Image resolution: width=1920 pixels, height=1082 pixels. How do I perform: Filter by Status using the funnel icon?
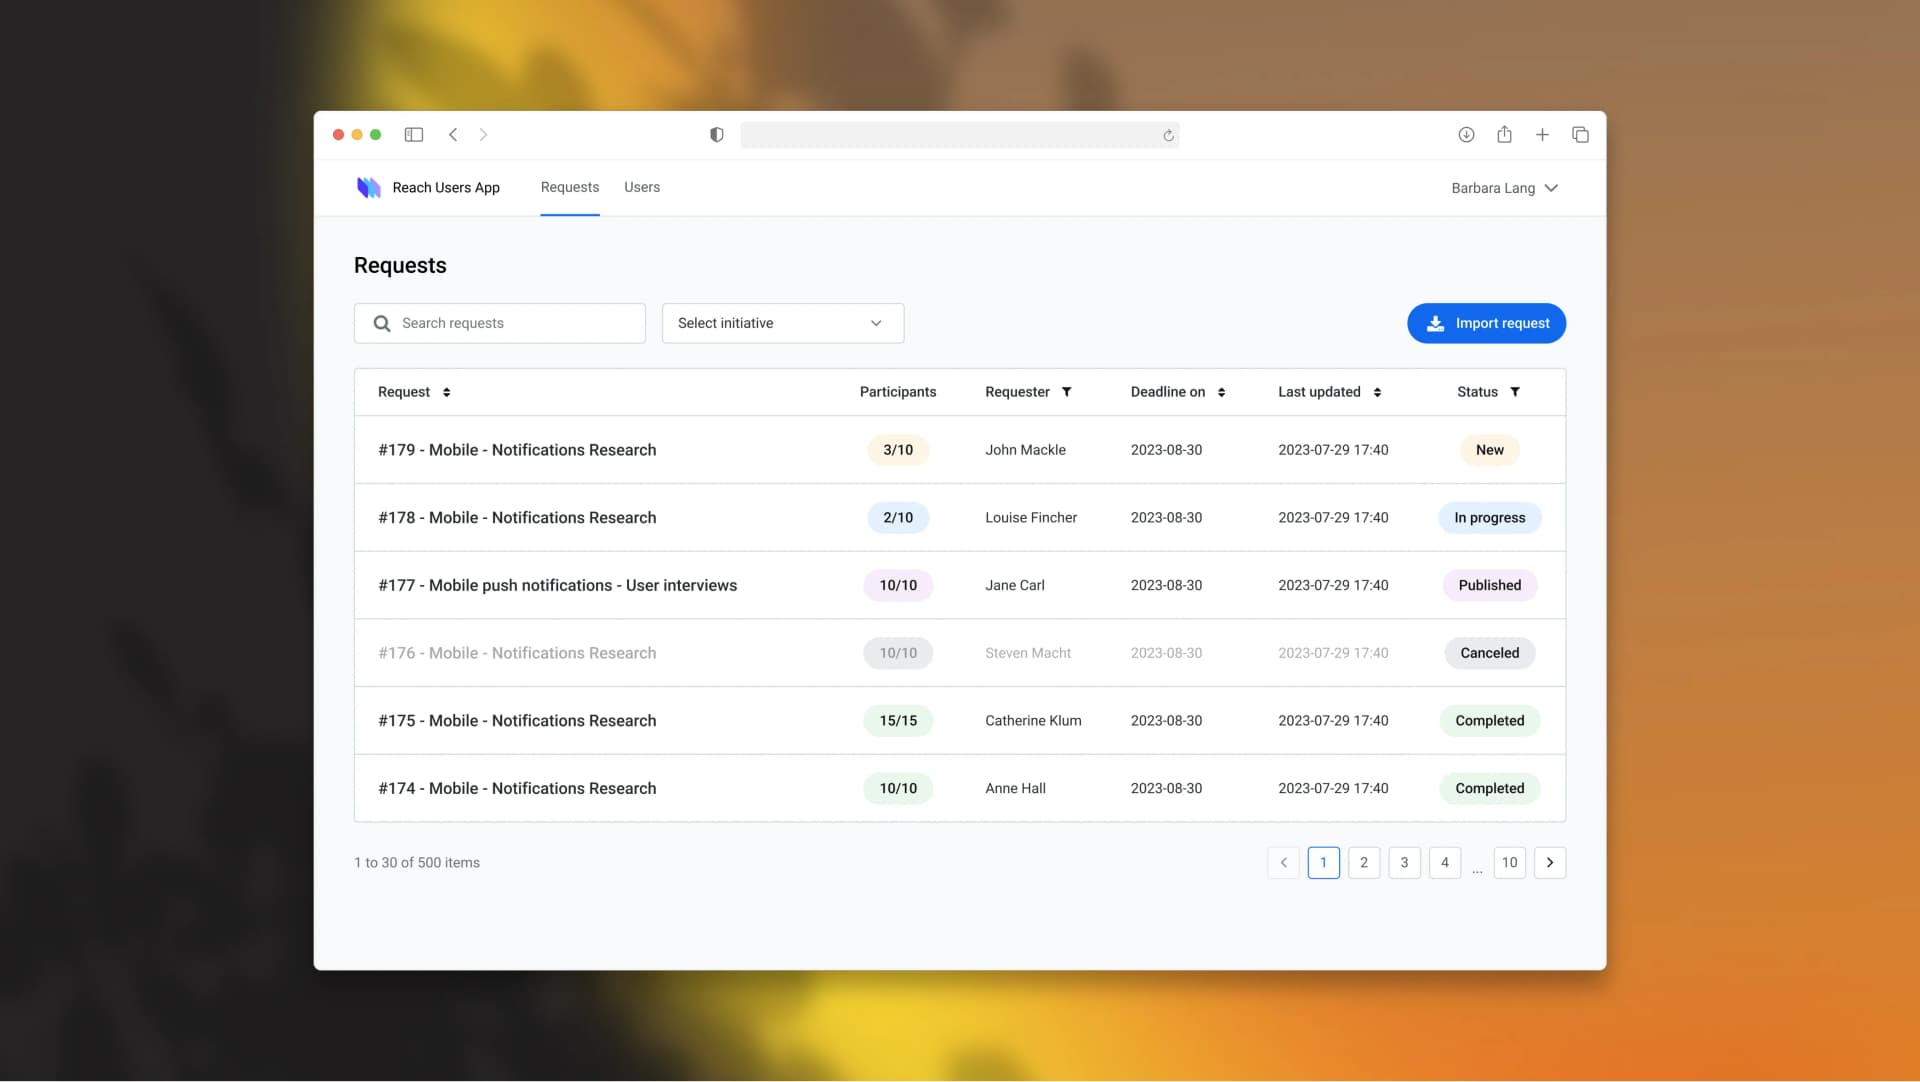click(1515, 392)
